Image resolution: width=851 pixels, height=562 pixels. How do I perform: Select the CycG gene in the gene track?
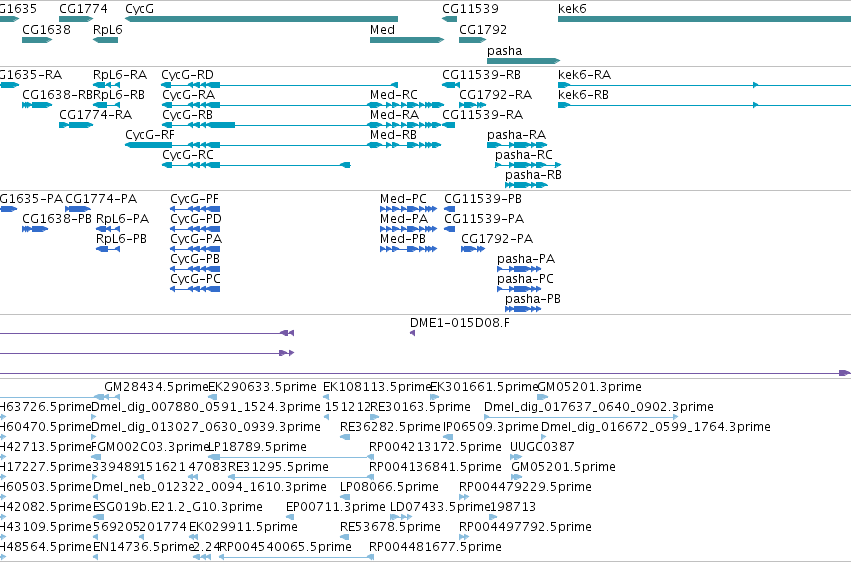click(x=261, y=19)
